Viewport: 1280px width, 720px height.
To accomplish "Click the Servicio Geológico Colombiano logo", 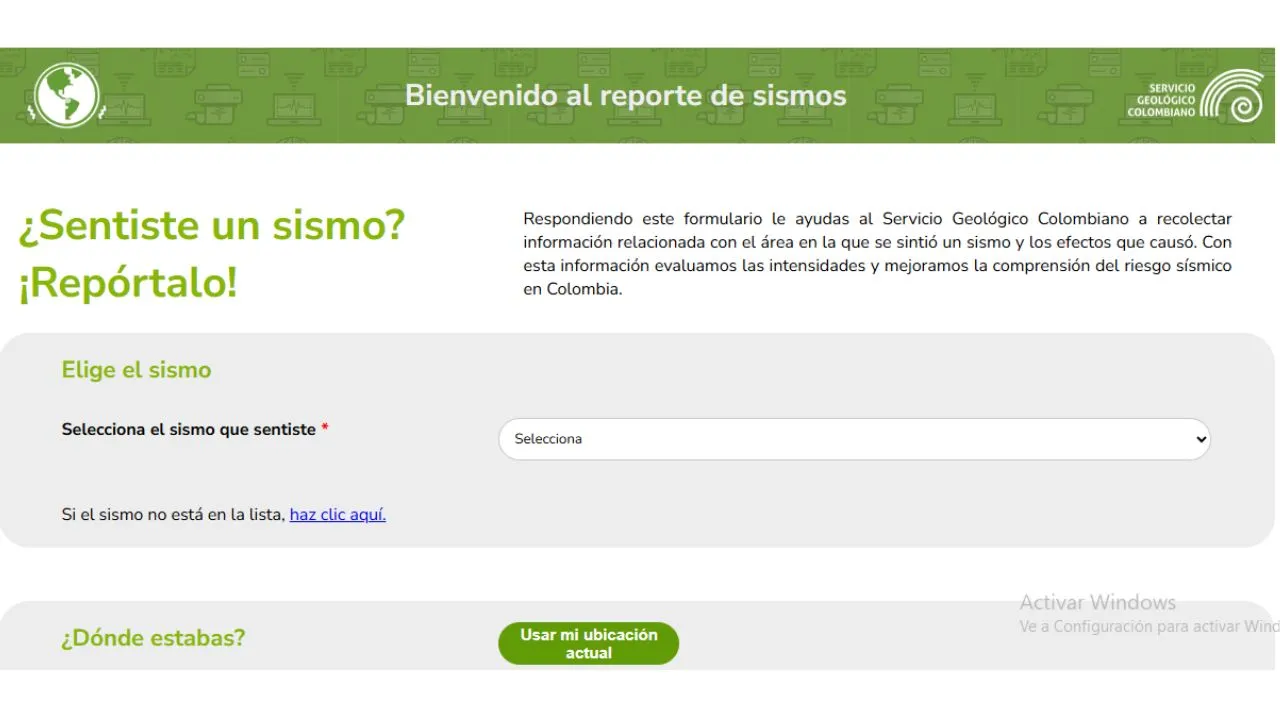I will click(x=1195, y=96).
